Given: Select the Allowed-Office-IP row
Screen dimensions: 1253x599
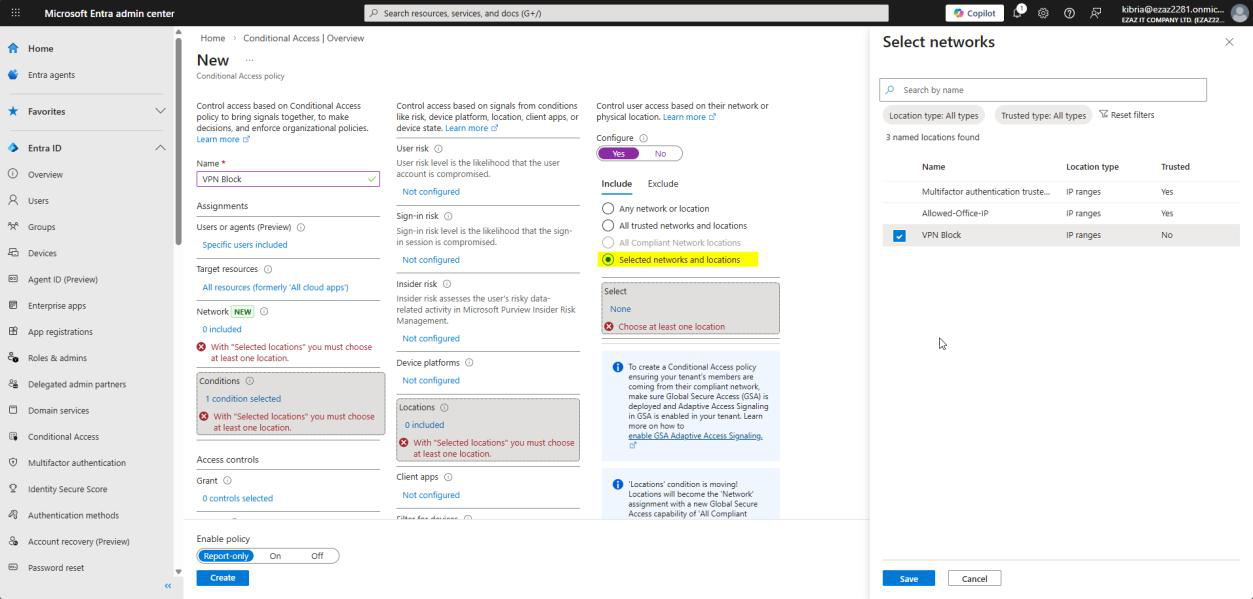Looking at the screenshot, I should tap(1061, 213).
